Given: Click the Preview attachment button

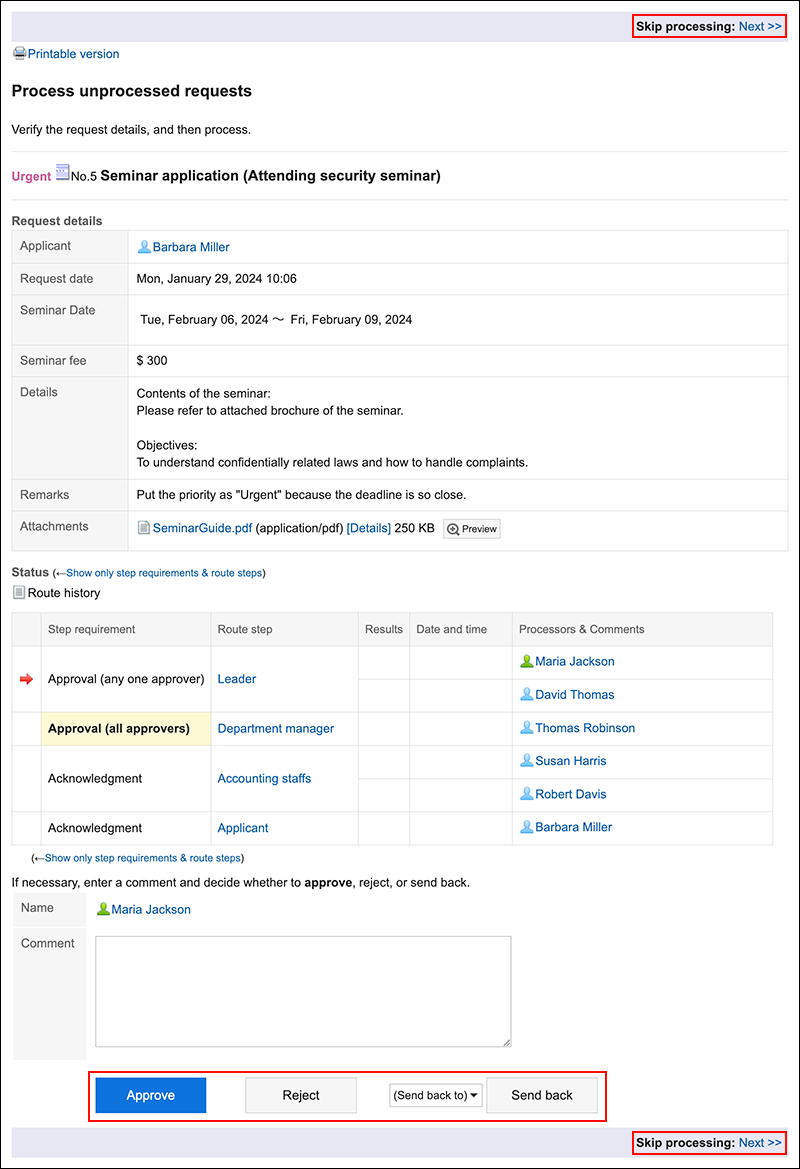Looking at the screenshot, I should point(471,529).
